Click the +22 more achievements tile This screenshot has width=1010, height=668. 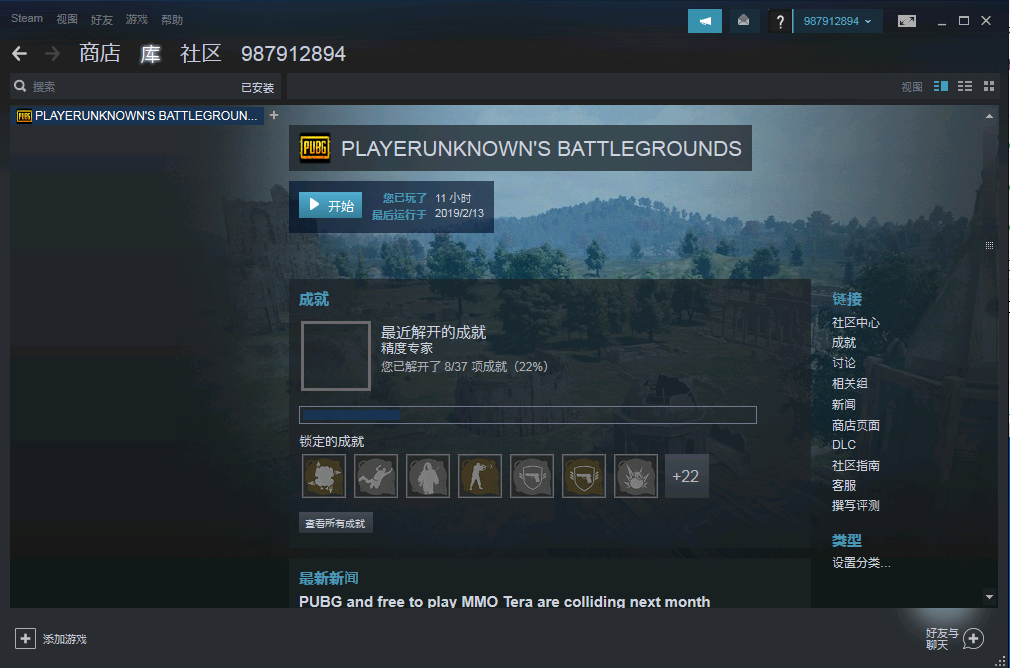point(687,476)
